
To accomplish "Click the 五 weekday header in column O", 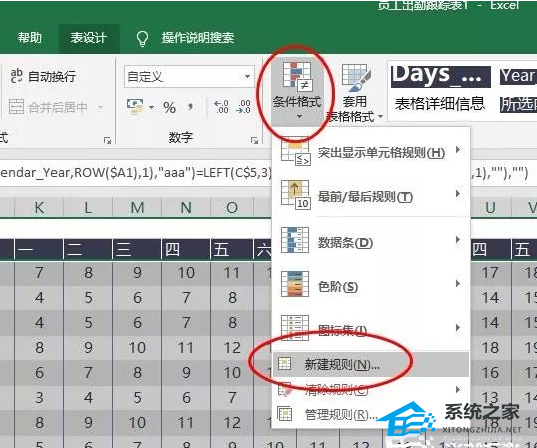I will (x=232, y=249).
